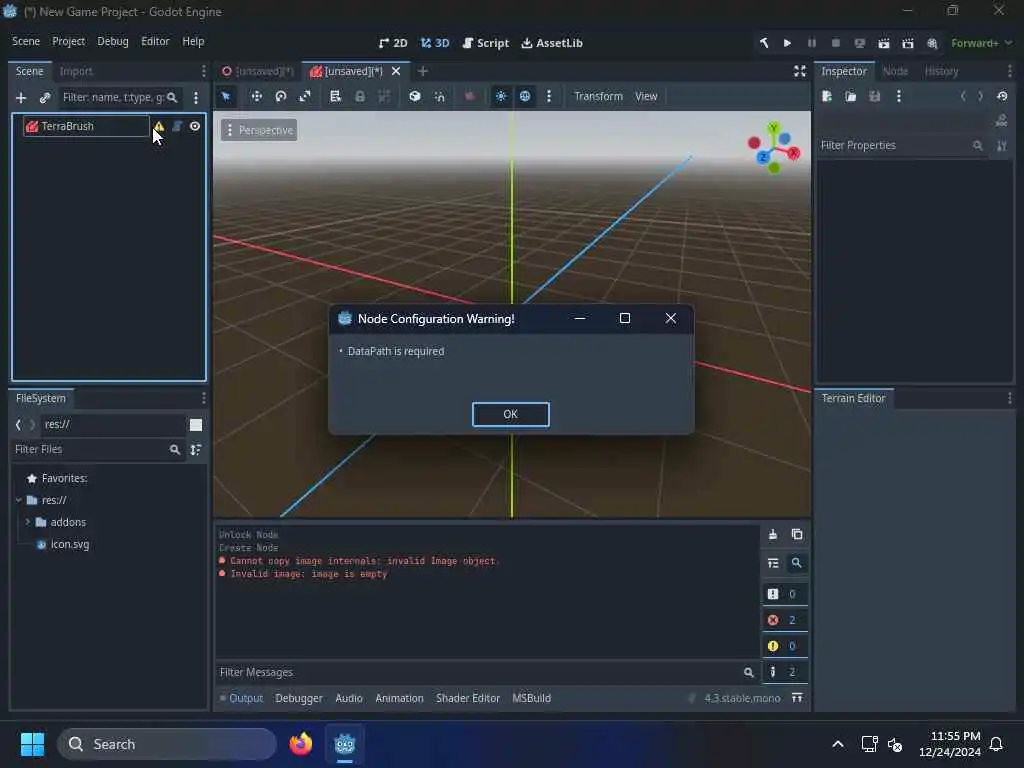Select the viewport Select Mode tool

pos(226,96)
